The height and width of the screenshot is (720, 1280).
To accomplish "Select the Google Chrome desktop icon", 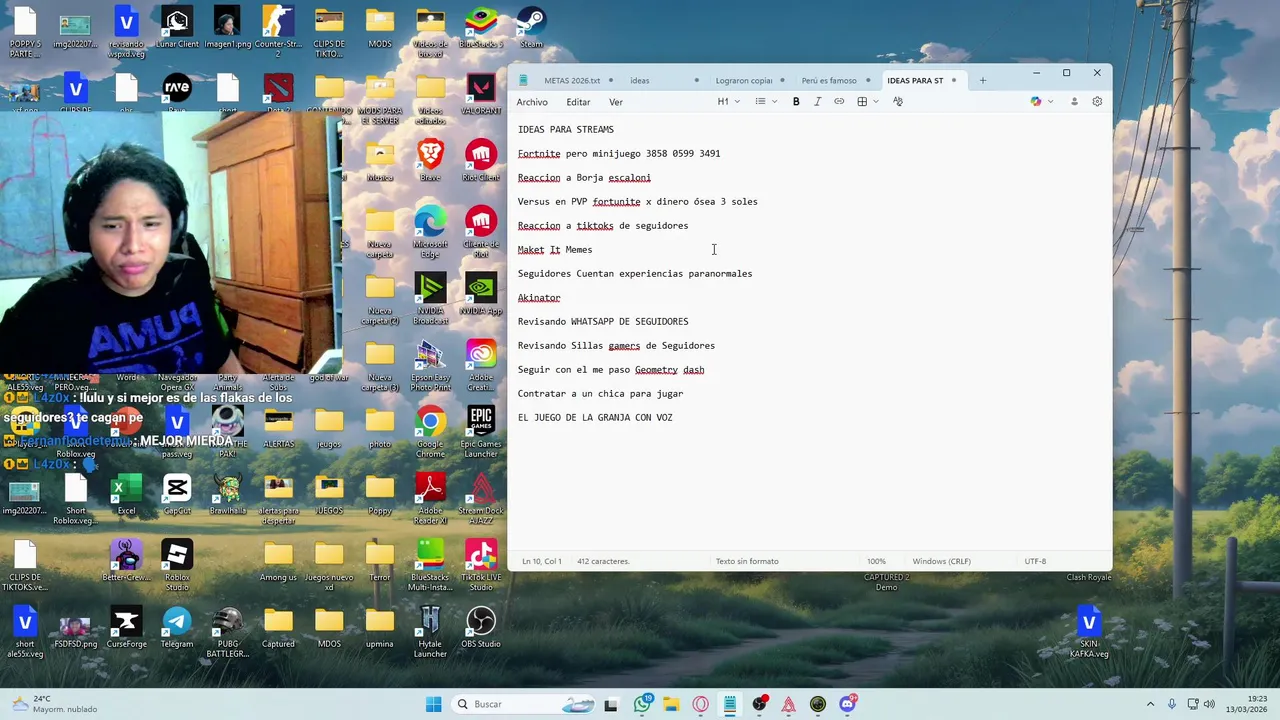I will point(430,432).
